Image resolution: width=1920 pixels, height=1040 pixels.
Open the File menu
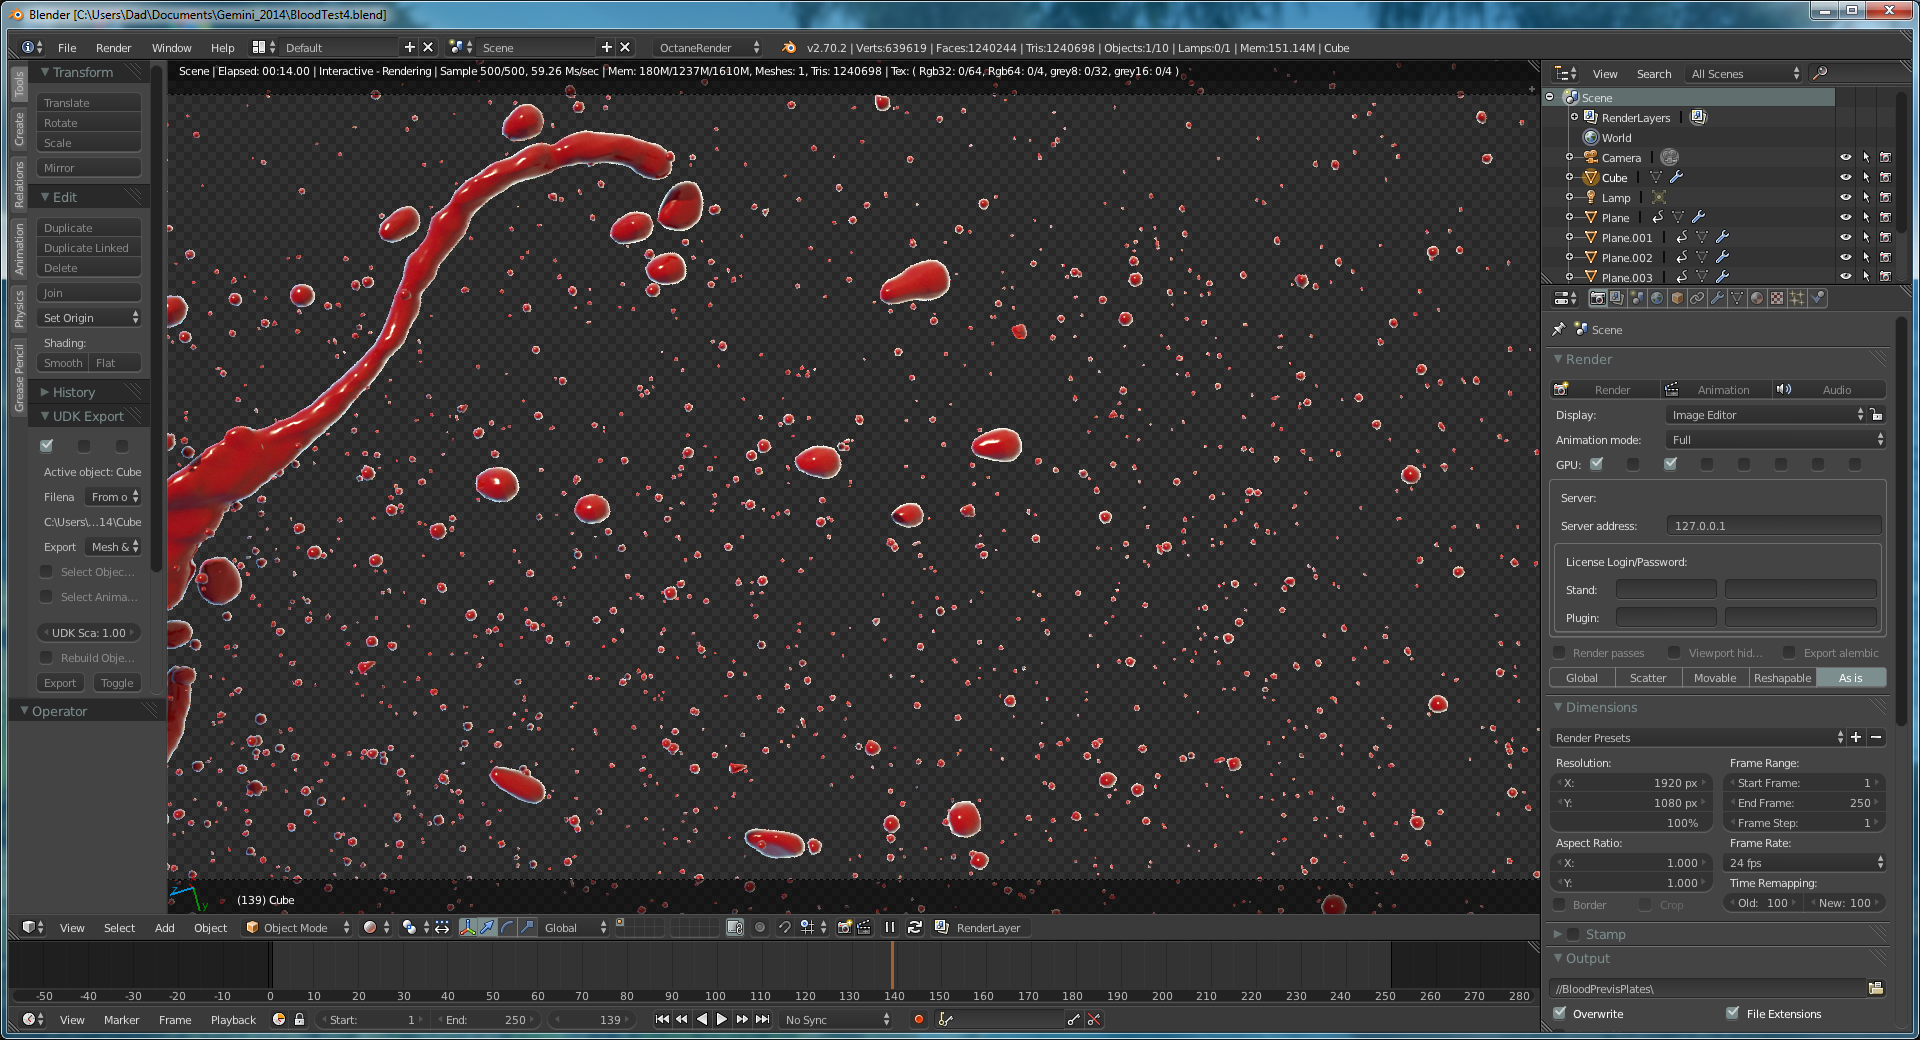[x=67, y=47]
